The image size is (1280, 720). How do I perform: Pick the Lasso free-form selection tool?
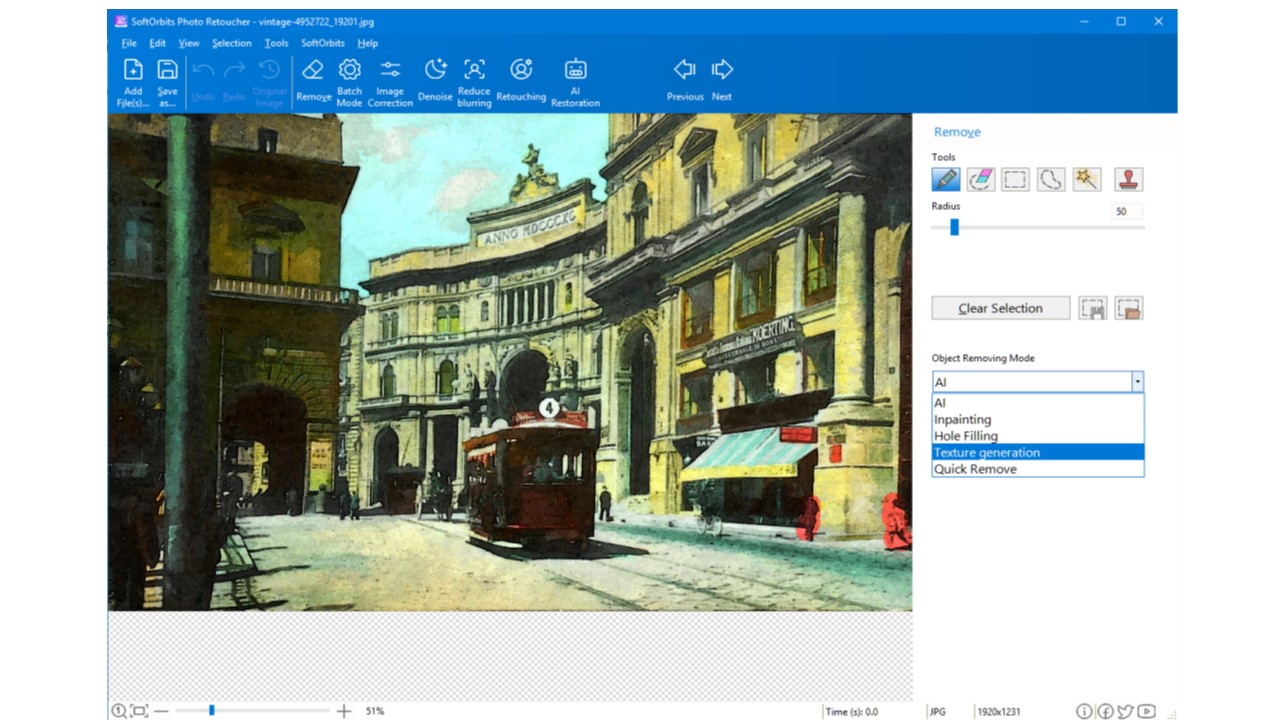pos(1050,179)
